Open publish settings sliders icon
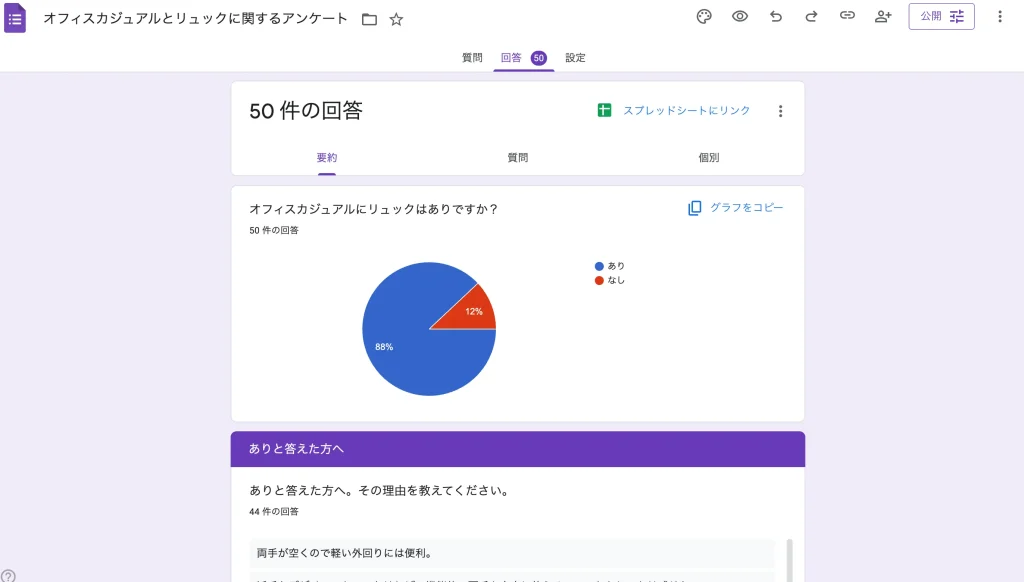 coord(956,16)
